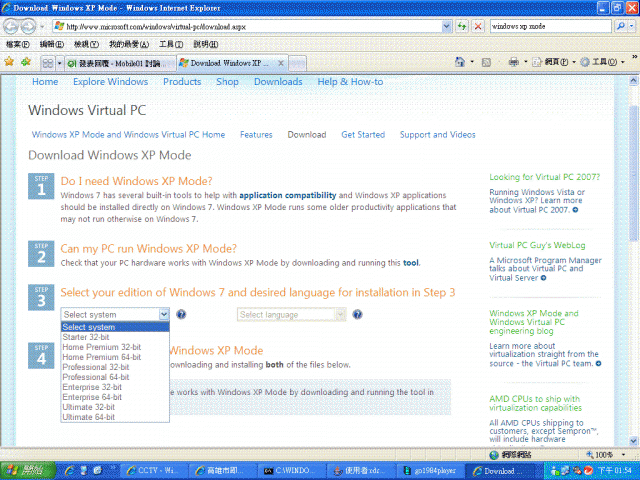The image size is (640, 480).
Task: Expand the Quick Tabs list dropdown arrow
Action: (59, 63)
